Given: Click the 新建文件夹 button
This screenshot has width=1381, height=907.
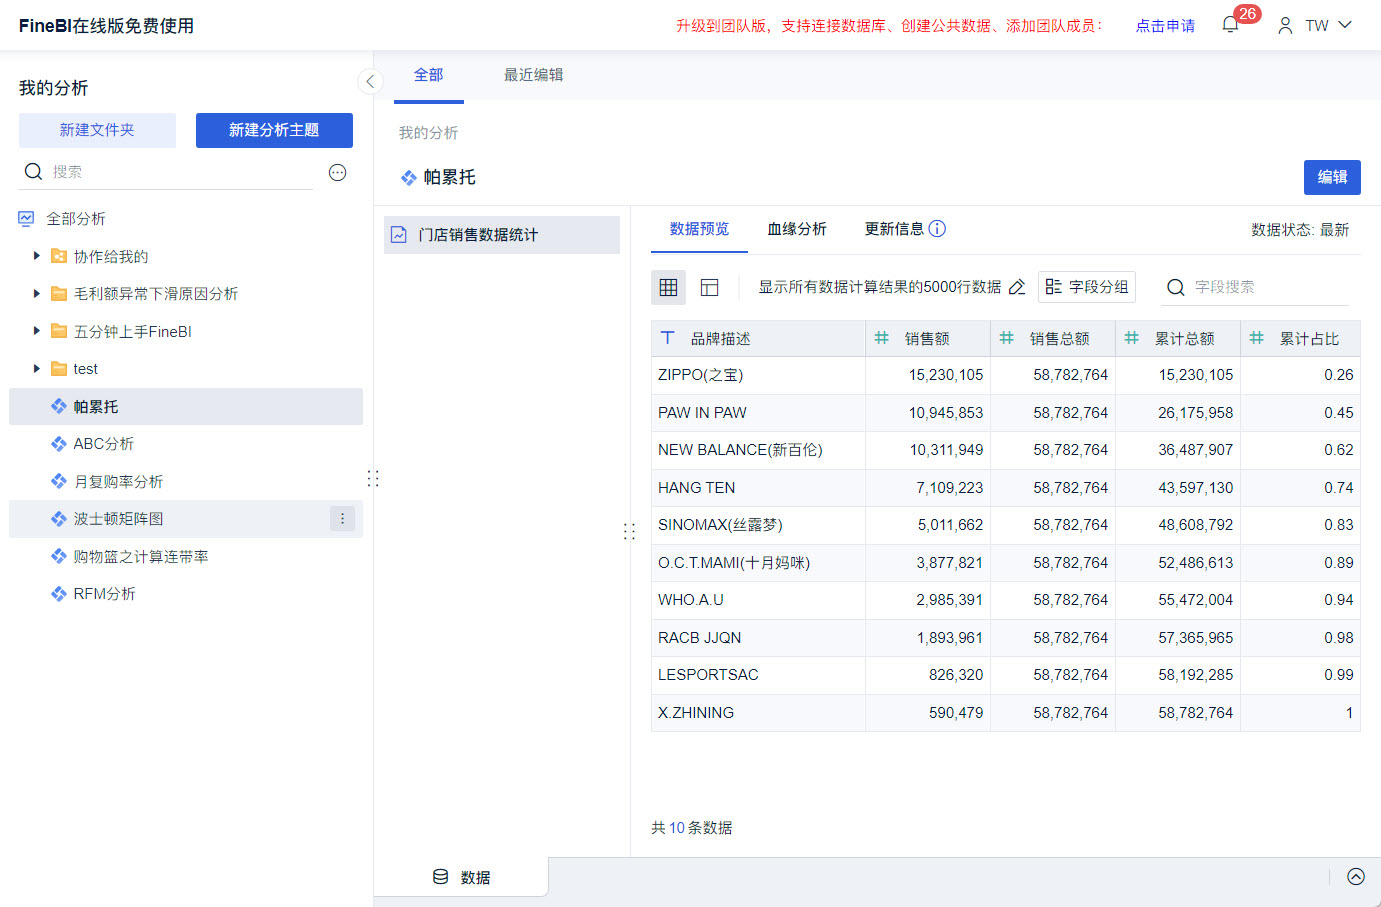Looking at the screenshot, I should coord(97,130).
